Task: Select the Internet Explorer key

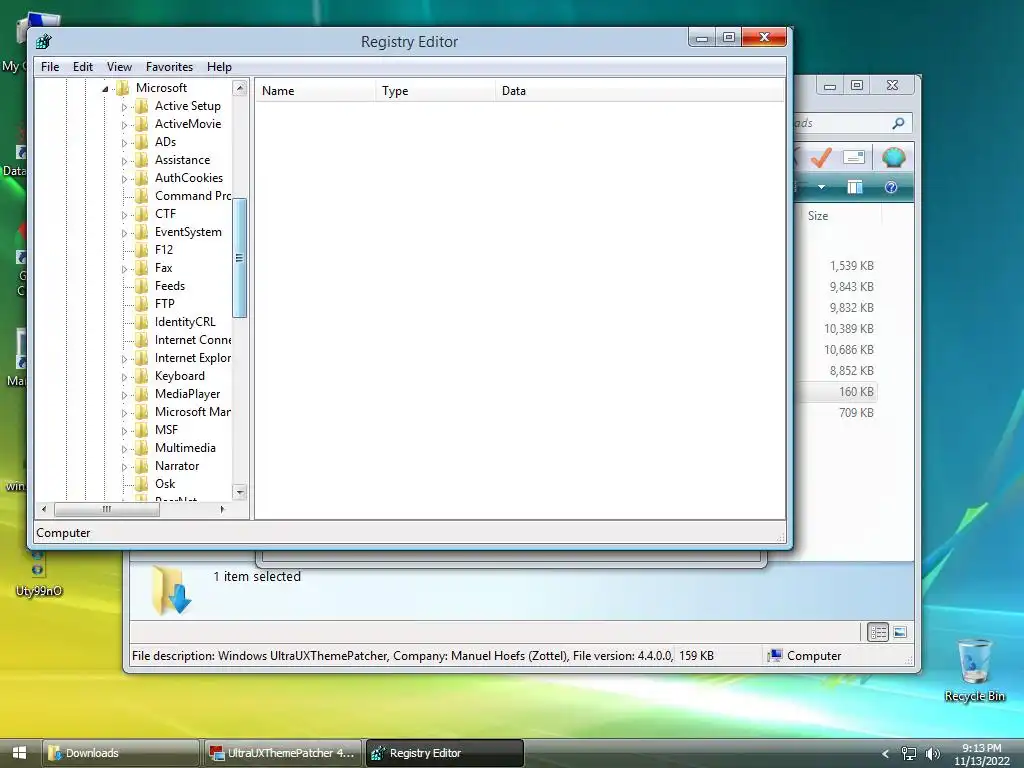Action: pos(193,358)
